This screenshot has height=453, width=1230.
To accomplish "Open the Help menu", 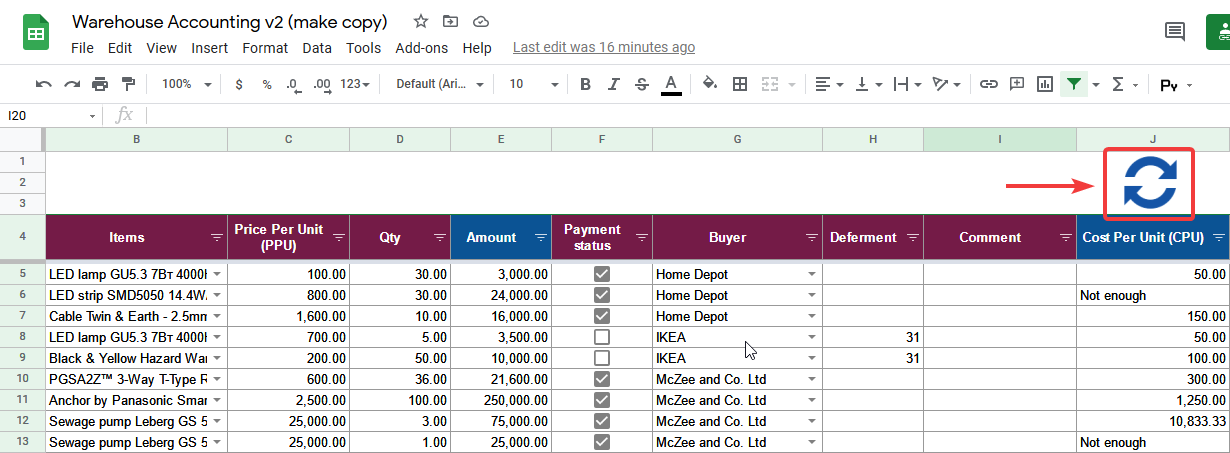I will coord(477,47).
